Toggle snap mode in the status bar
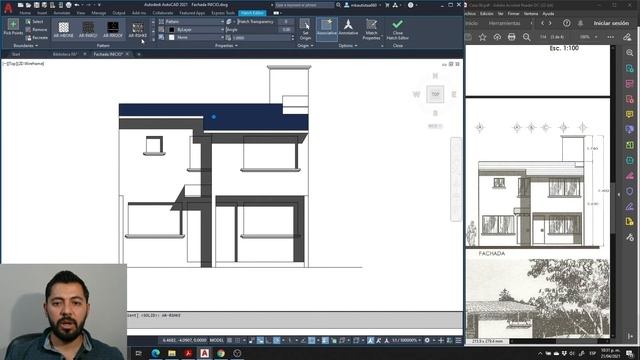Image resolution: width=640 pixels, height=360 pixels. click(238, 340)
